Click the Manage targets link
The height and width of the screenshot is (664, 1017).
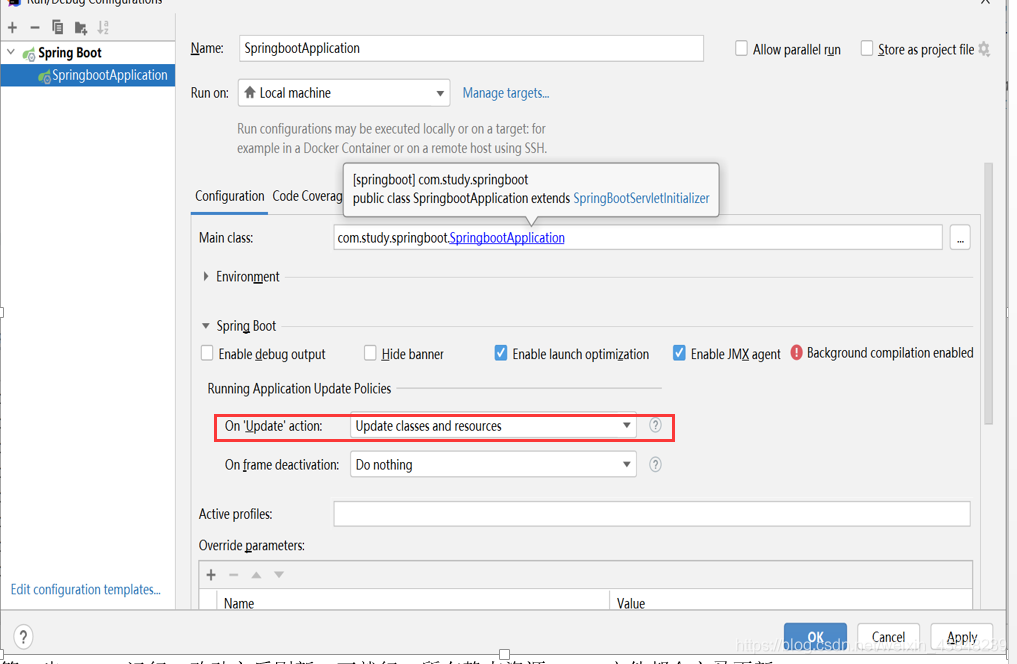[506, 93]
